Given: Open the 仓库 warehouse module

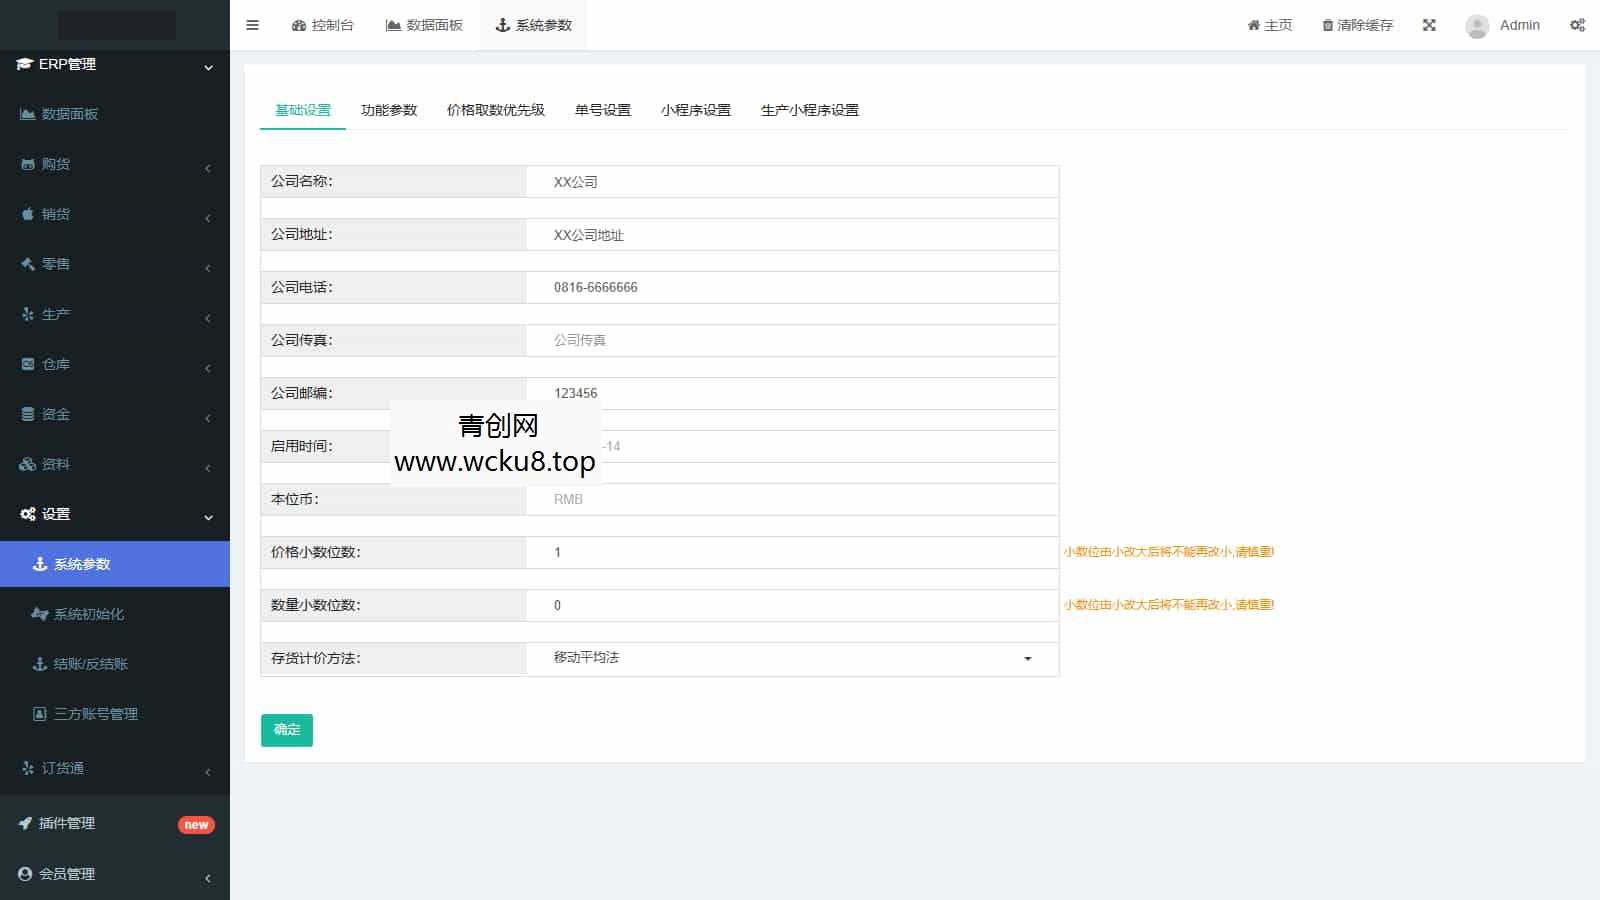Looking at the screenshot, I should [x=57, y=363].
